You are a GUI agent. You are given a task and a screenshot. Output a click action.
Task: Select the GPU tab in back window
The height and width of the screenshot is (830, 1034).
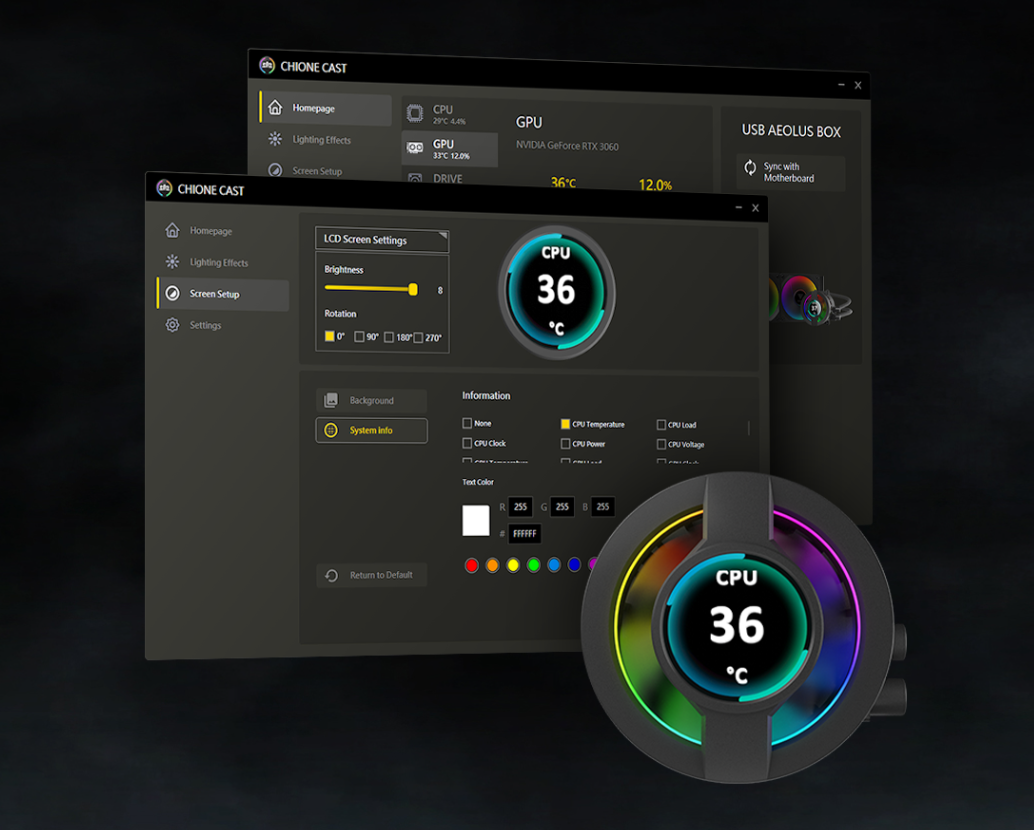coord(449,148)
